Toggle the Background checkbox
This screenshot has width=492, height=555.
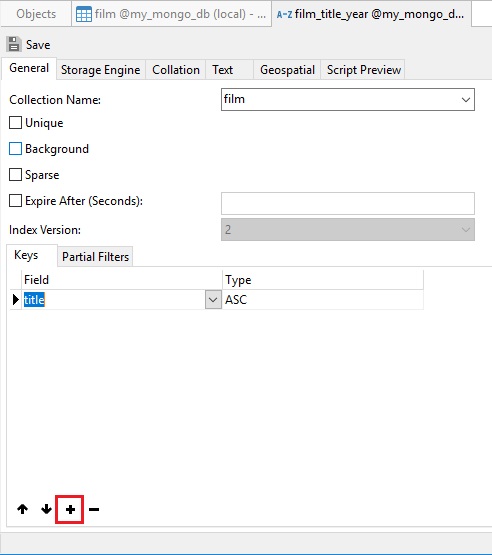point(15,149)
